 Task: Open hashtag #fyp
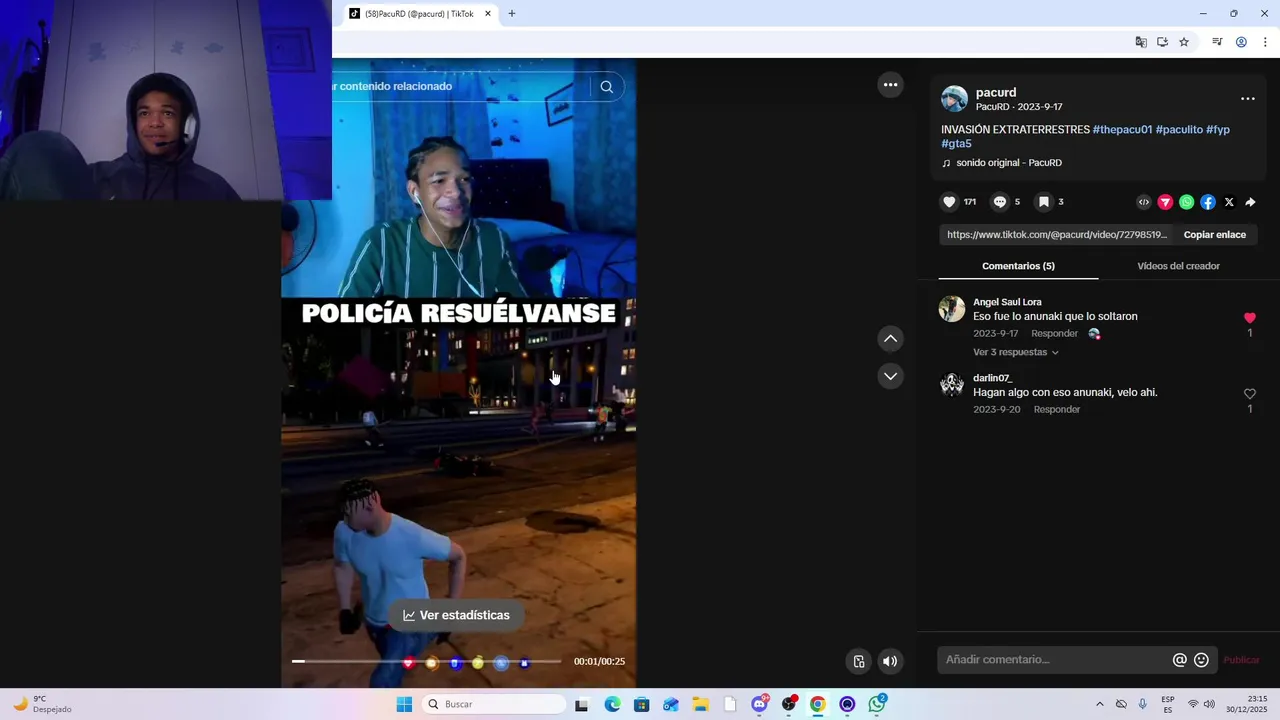[x=1218, y=130]
